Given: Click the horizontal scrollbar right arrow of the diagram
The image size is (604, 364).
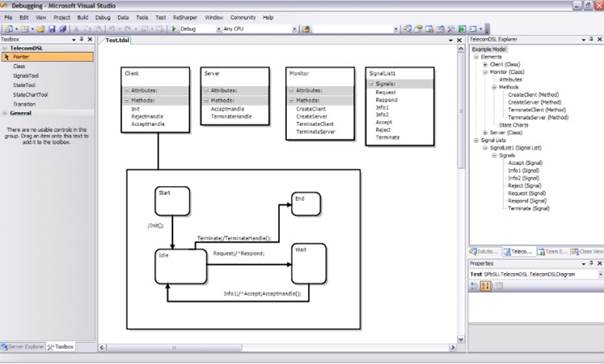Looking at the screenshot, I should [453, 348].
